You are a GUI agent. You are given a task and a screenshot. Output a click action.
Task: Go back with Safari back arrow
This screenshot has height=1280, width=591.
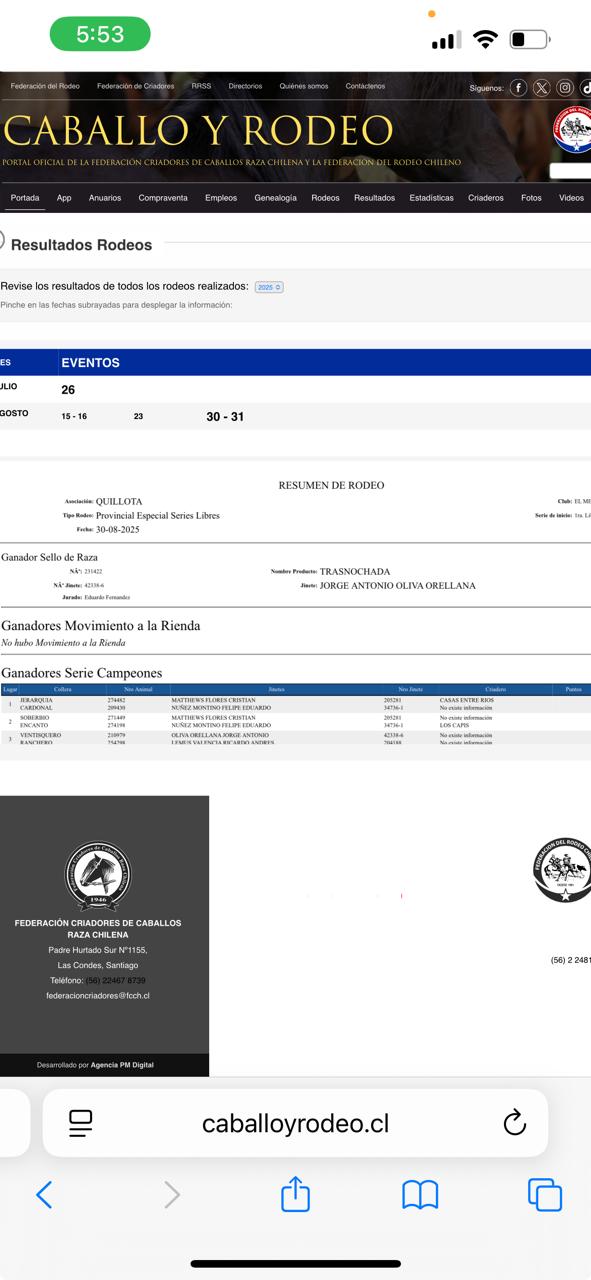pyautogui.click(x=44, y=1194)
